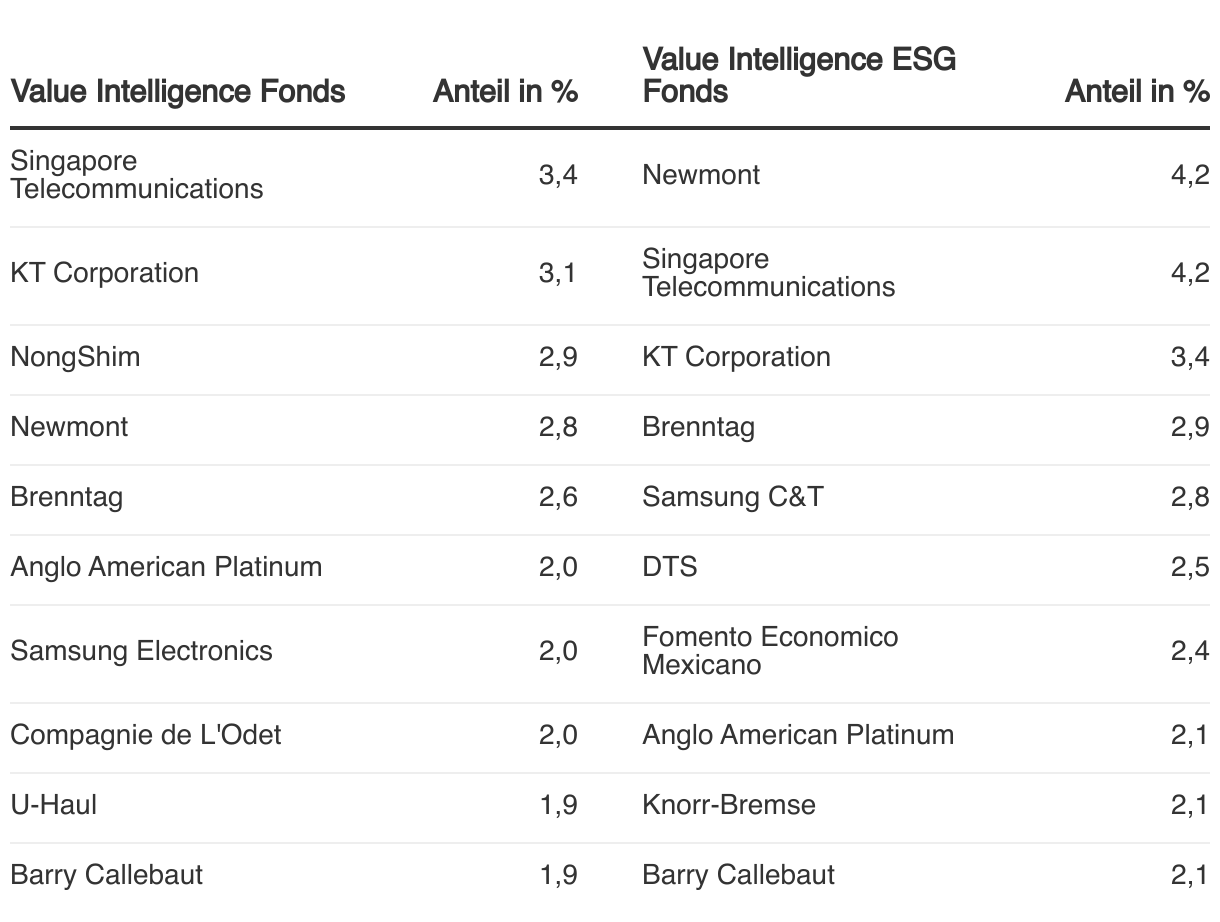Click the 2,1 value beside Knorr-Bremse
Viewport: 1220px width, 922px height.
pos(1190,805)
